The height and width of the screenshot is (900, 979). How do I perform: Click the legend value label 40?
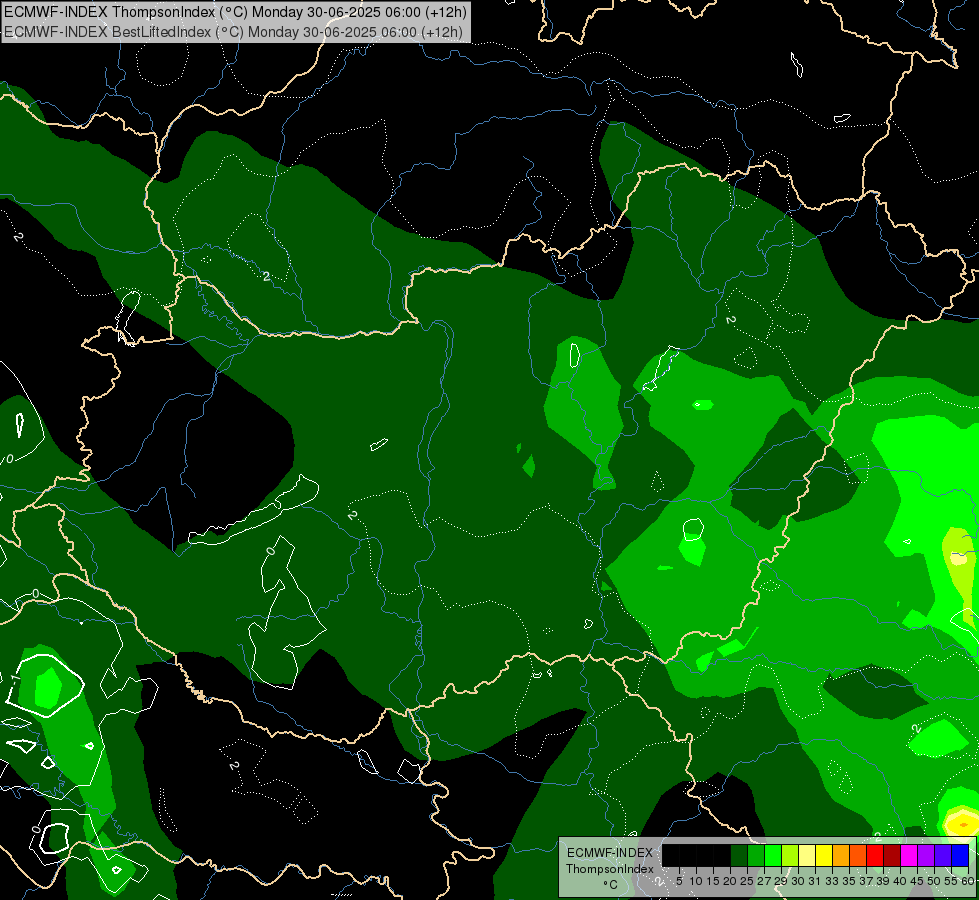[900, 881]
